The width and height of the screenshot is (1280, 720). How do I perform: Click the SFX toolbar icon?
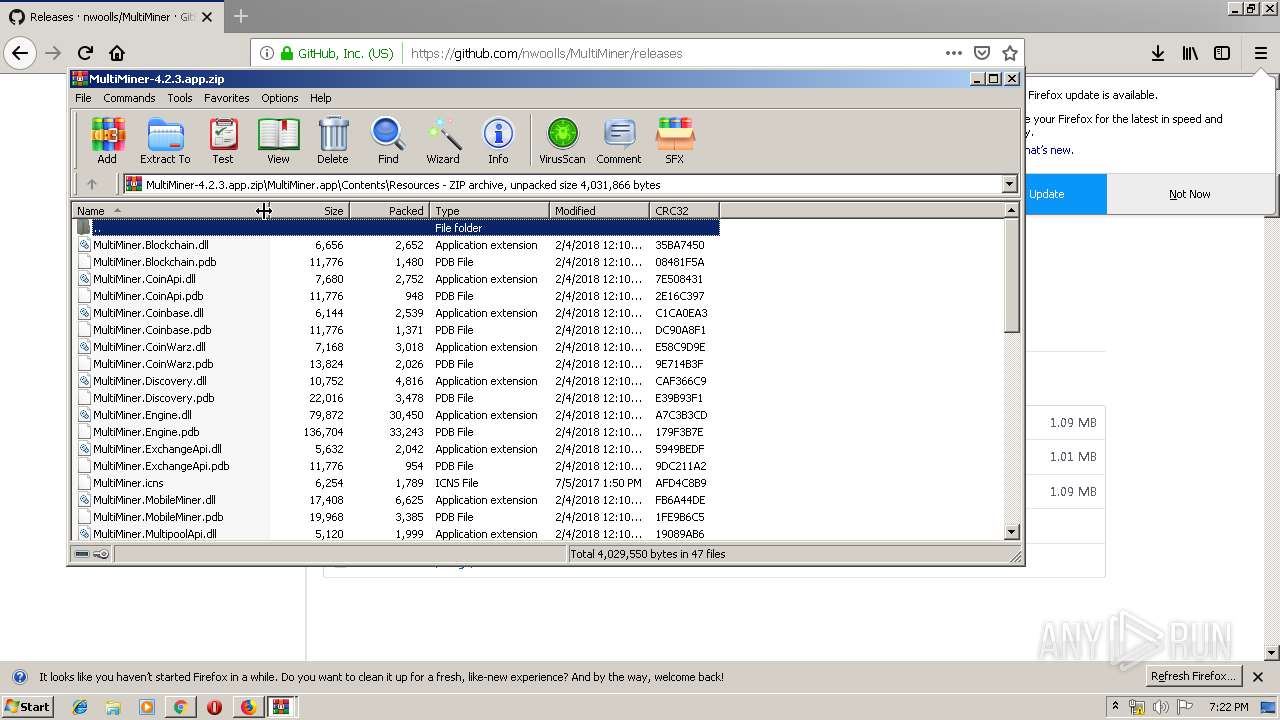675,140
